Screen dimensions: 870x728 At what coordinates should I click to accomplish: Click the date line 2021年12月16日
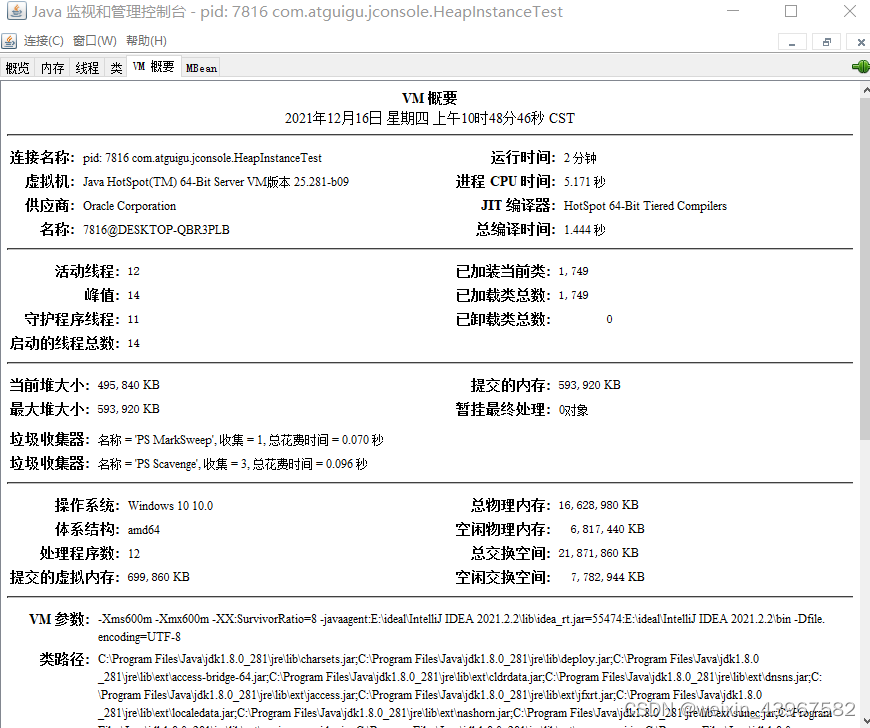[x=429, y=118]
